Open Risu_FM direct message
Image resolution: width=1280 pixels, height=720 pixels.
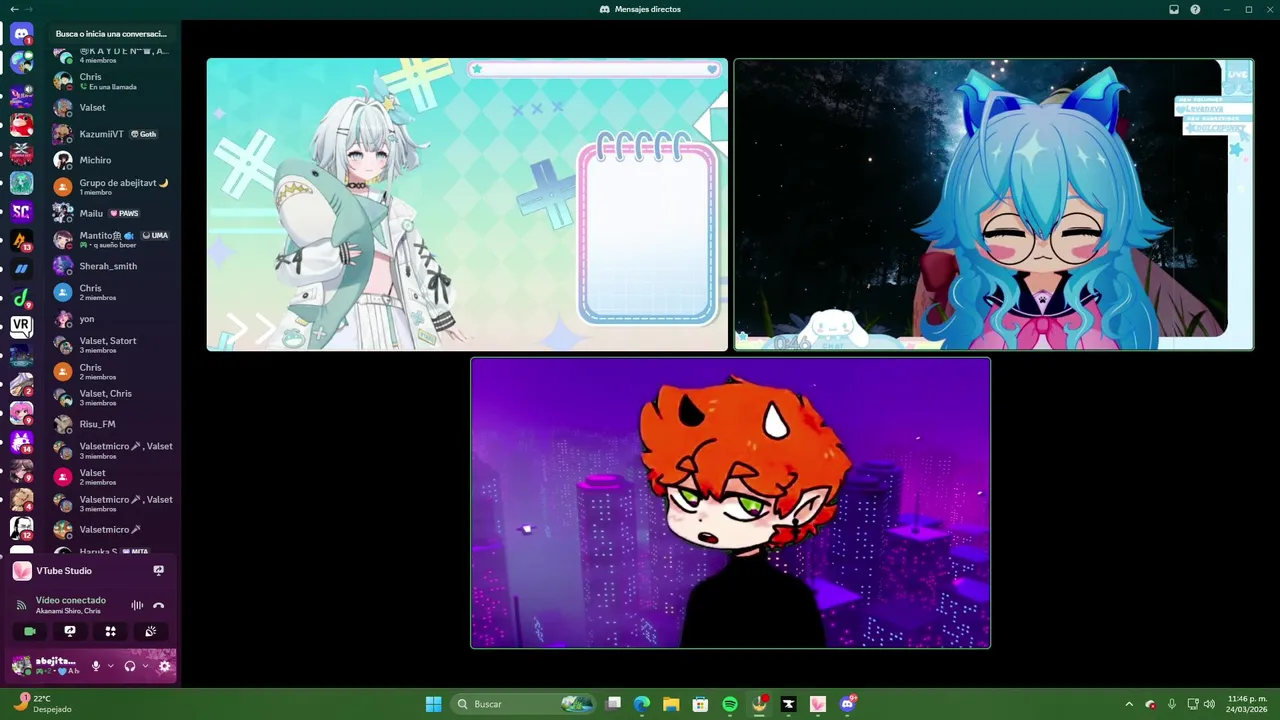(x=113, y=424)
